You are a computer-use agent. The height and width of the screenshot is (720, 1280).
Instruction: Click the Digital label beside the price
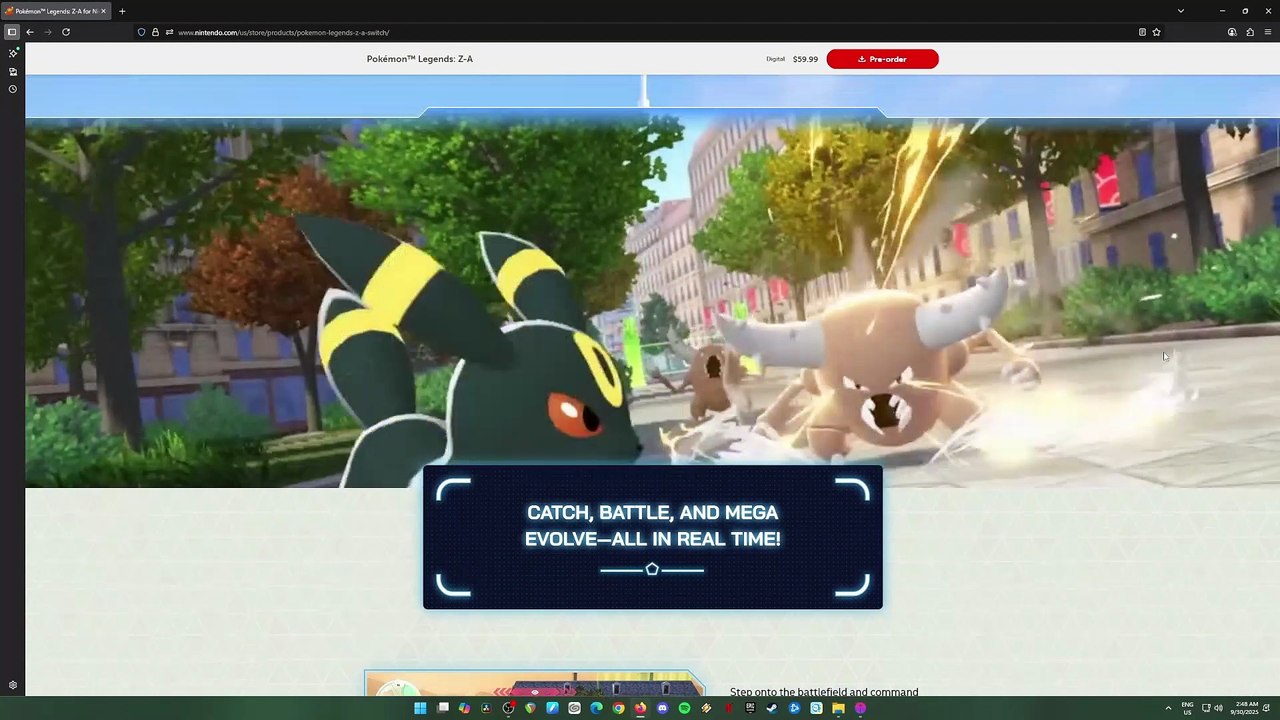coord(776,59)
